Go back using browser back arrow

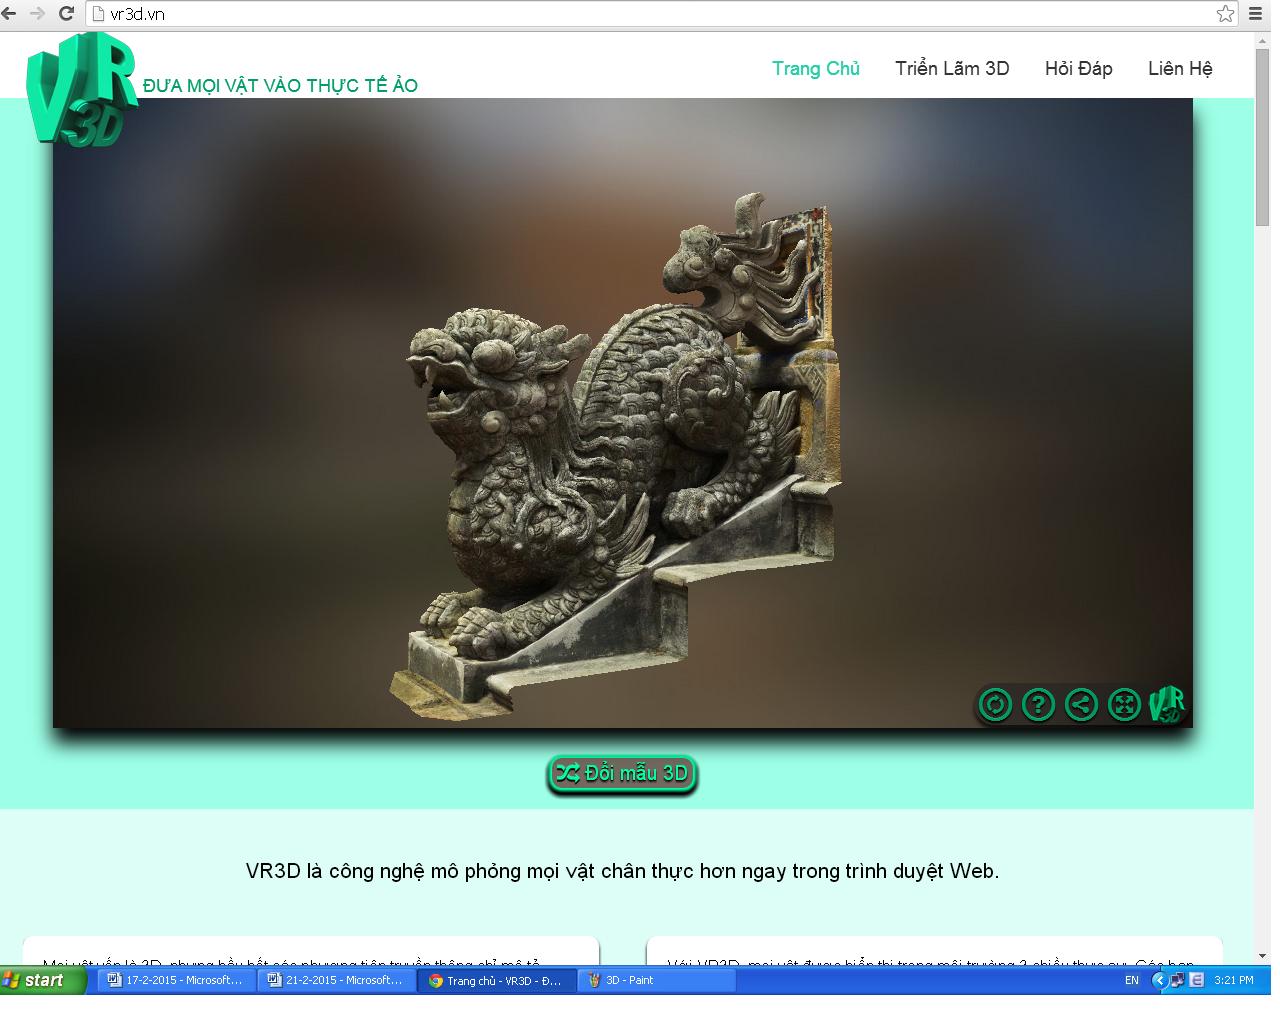[x=10, y=13]
